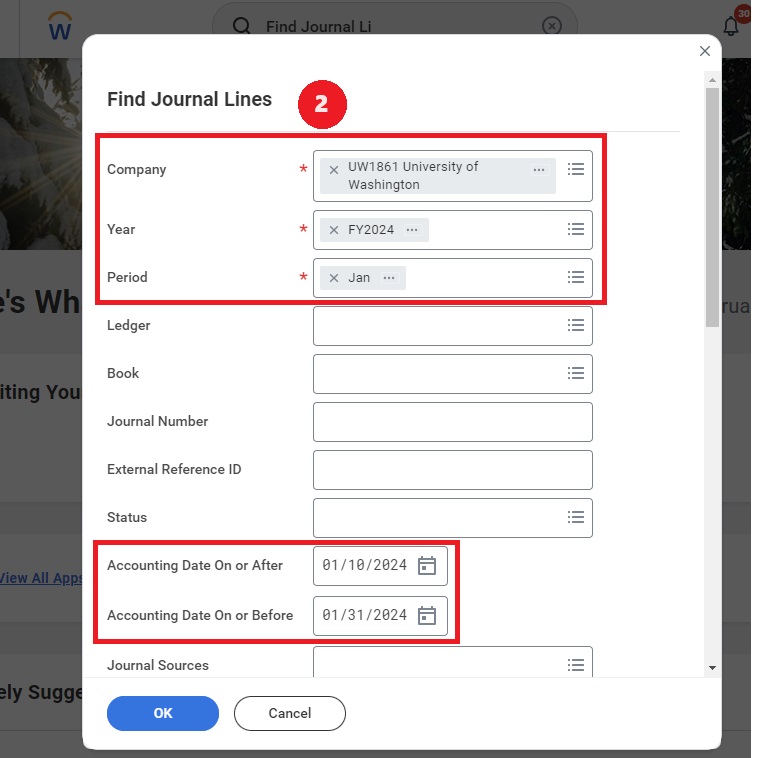Click the Cancel button
Screen dimensions: 781x758
tap(290, 713)
